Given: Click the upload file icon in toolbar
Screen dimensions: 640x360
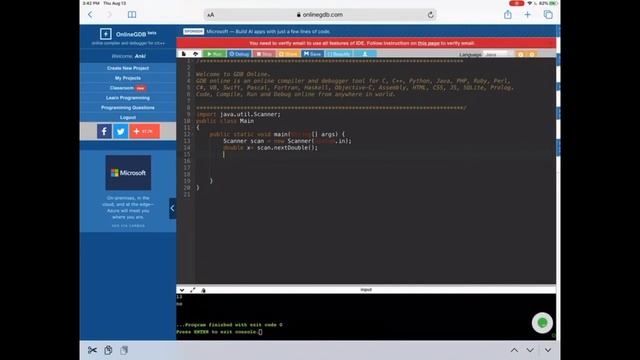Looking at the screenshot, I should [196, 54].
